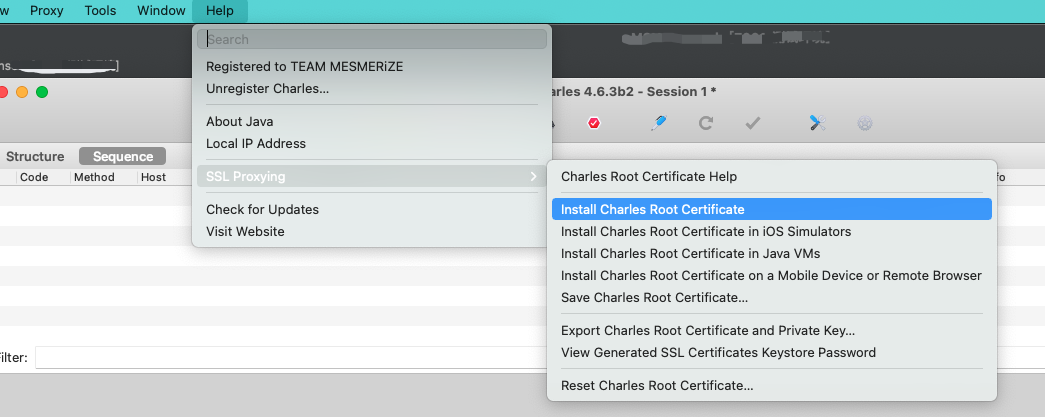Image resolution: width=1045 pixels, height=417 pixels.
Task: Open the Settings gear icon
Action: pyautogui.click(x=865, y=123)
